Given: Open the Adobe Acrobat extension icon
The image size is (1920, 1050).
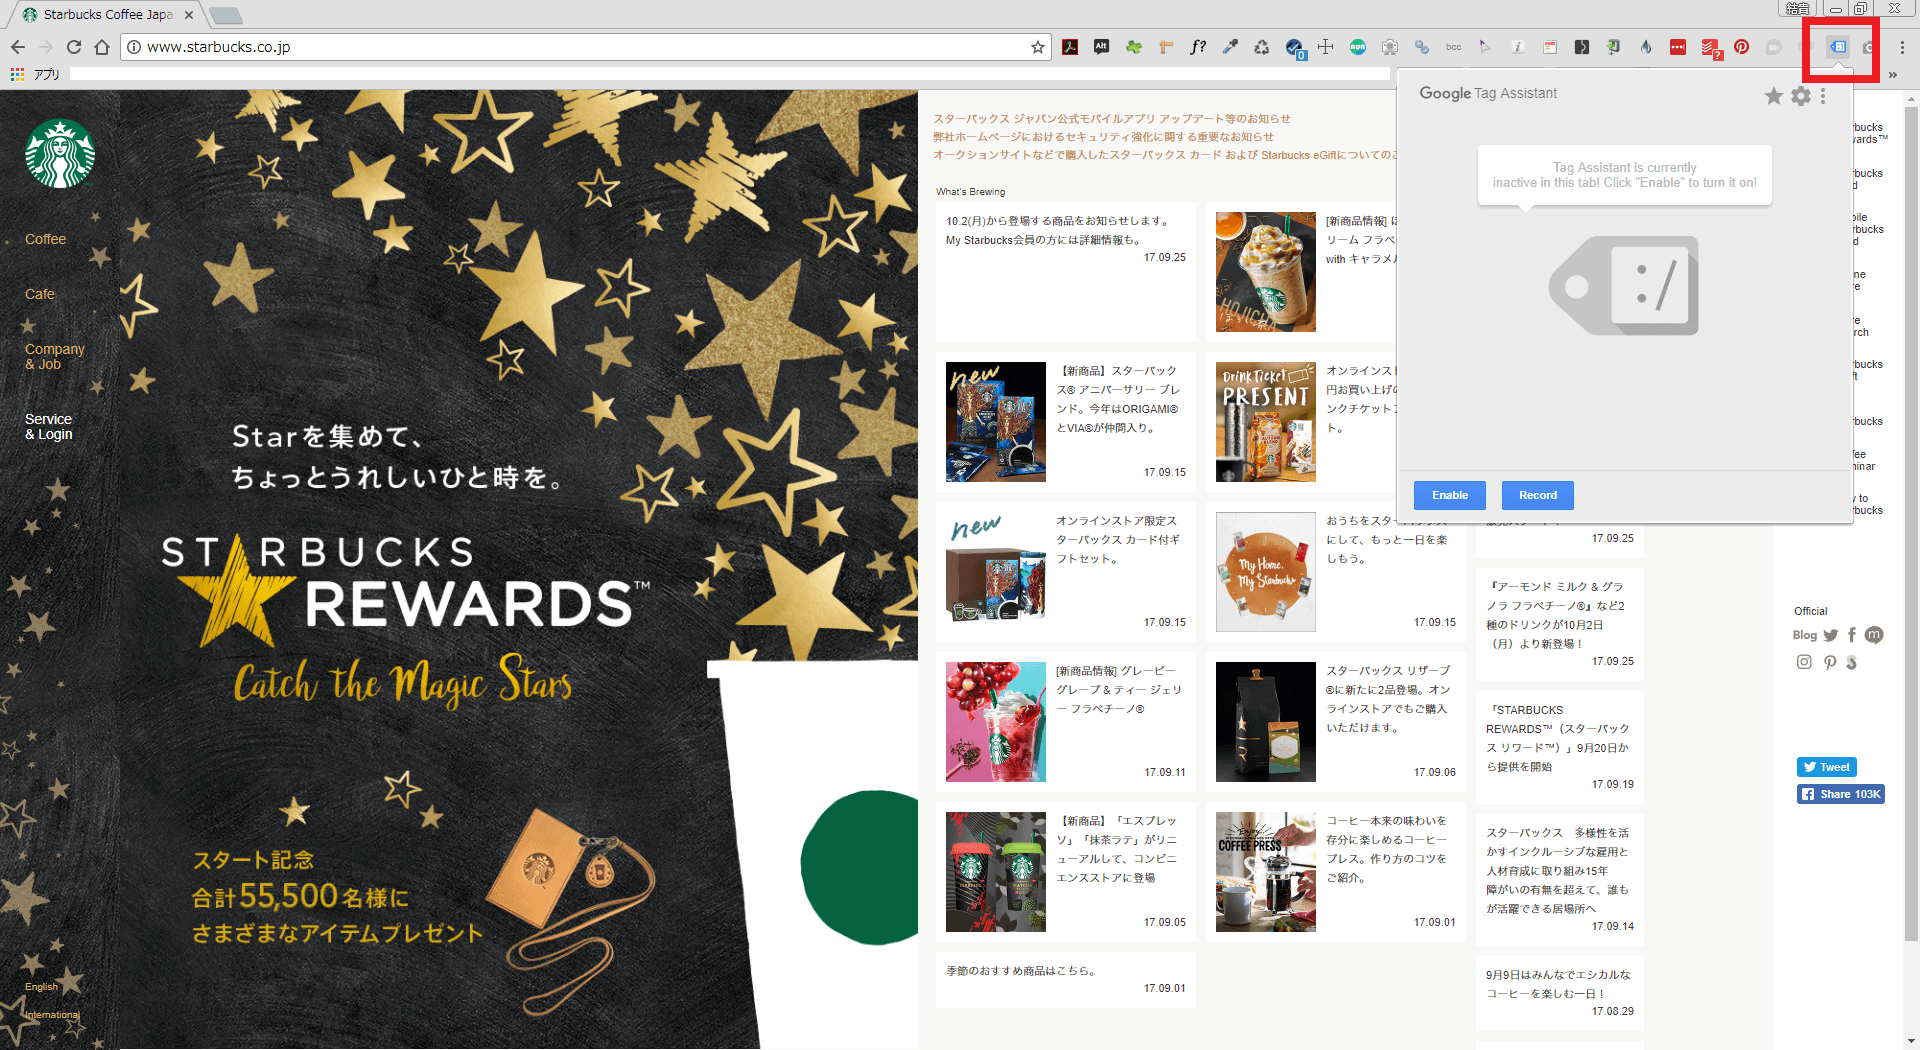Looking at the screenshot, I should click(1070, 47).
